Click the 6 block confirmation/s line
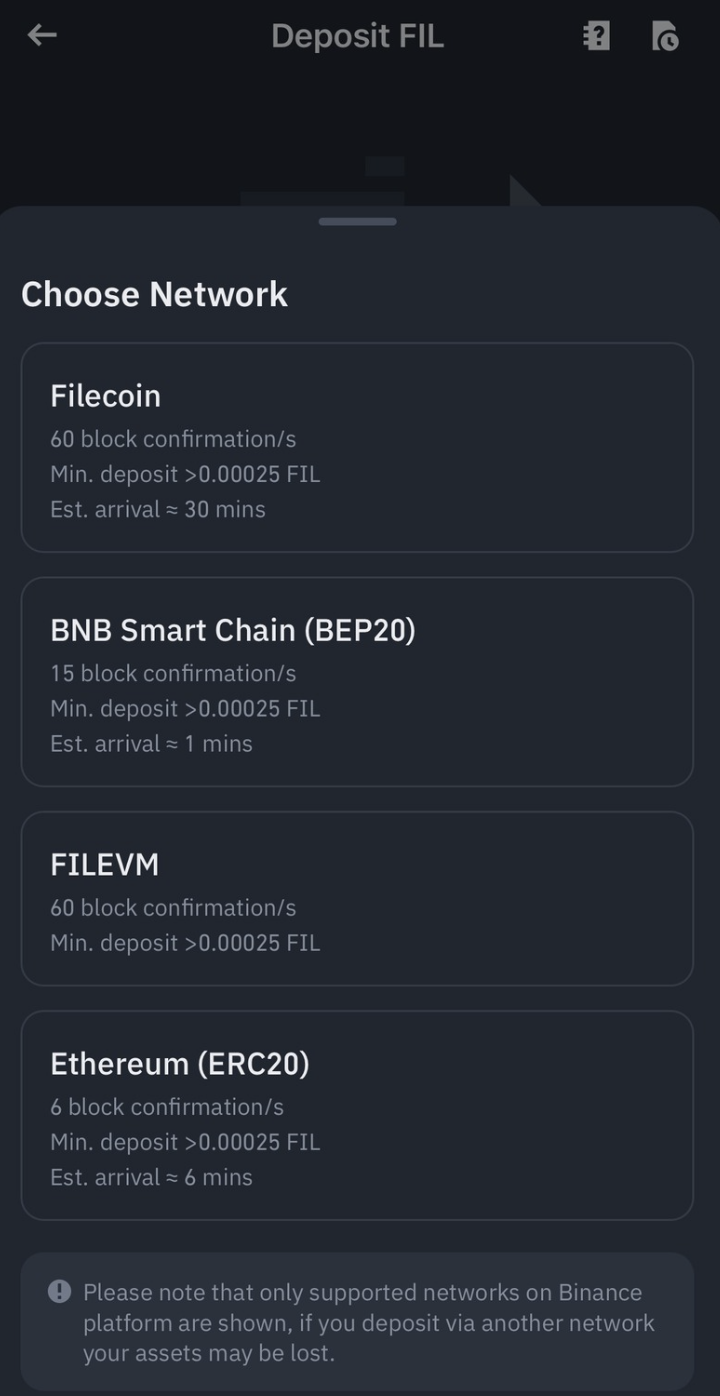The image size is (720, 1396). [x=167, y=1107]
